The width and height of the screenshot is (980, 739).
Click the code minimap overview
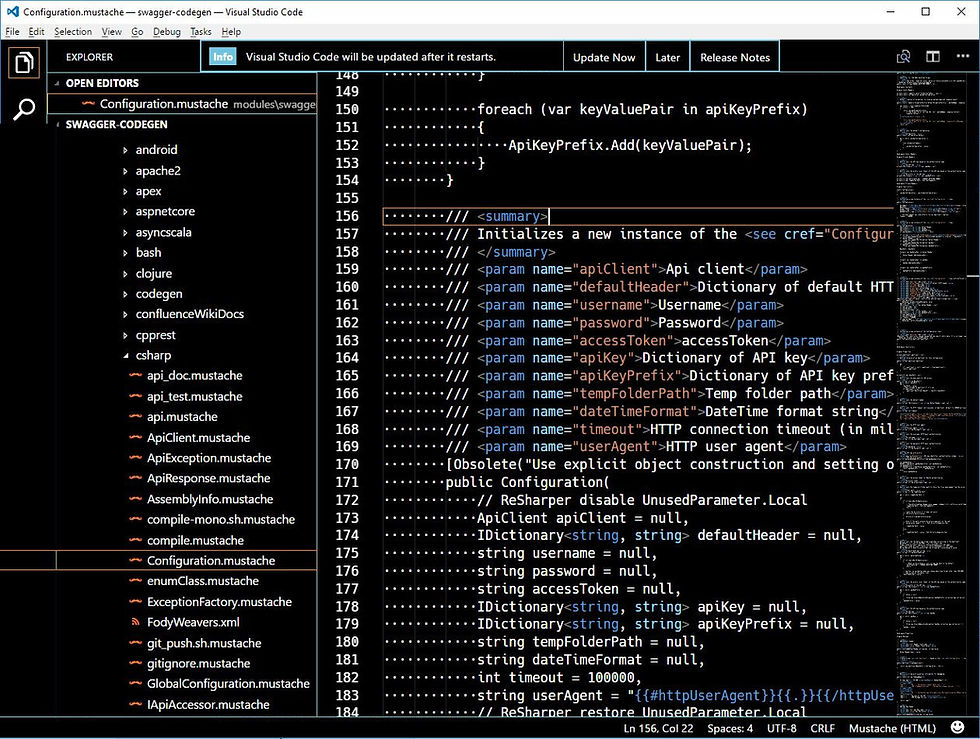pos(932,394)
